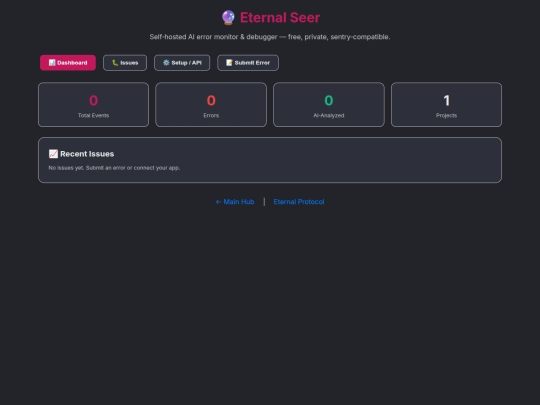This screenshot has height=405, width=540.
Task: Switch to the Issues tab
Action: [x=125, y=63]
